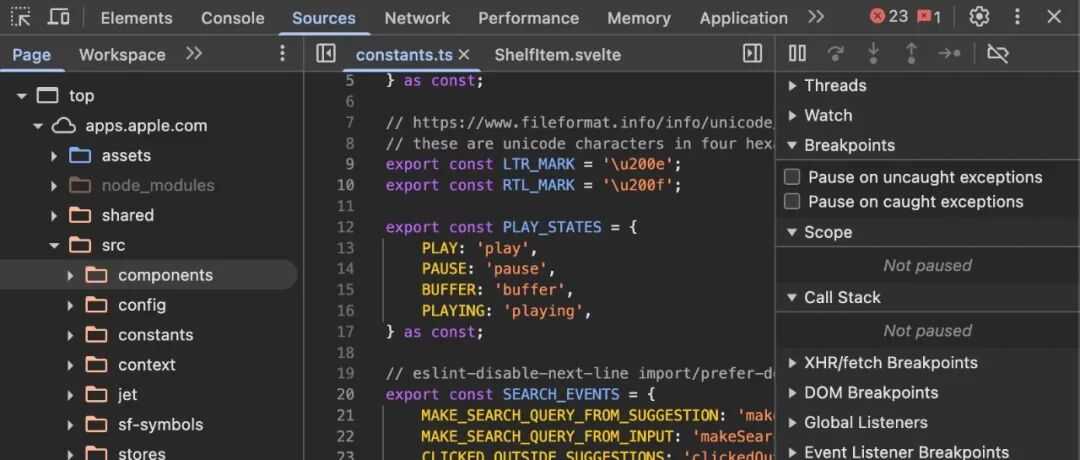Click the cloud icon for apps.apple.com
Image resolution: width=1080 pixels, height=460 pixels.
coord(64,125)
